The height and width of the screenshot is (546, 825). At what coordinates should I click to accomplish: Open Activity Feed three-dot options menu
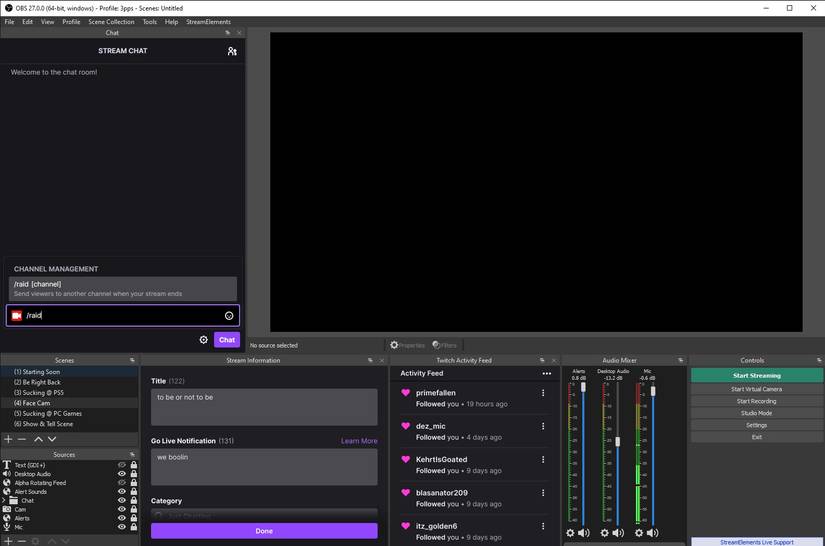pos(546,374)
